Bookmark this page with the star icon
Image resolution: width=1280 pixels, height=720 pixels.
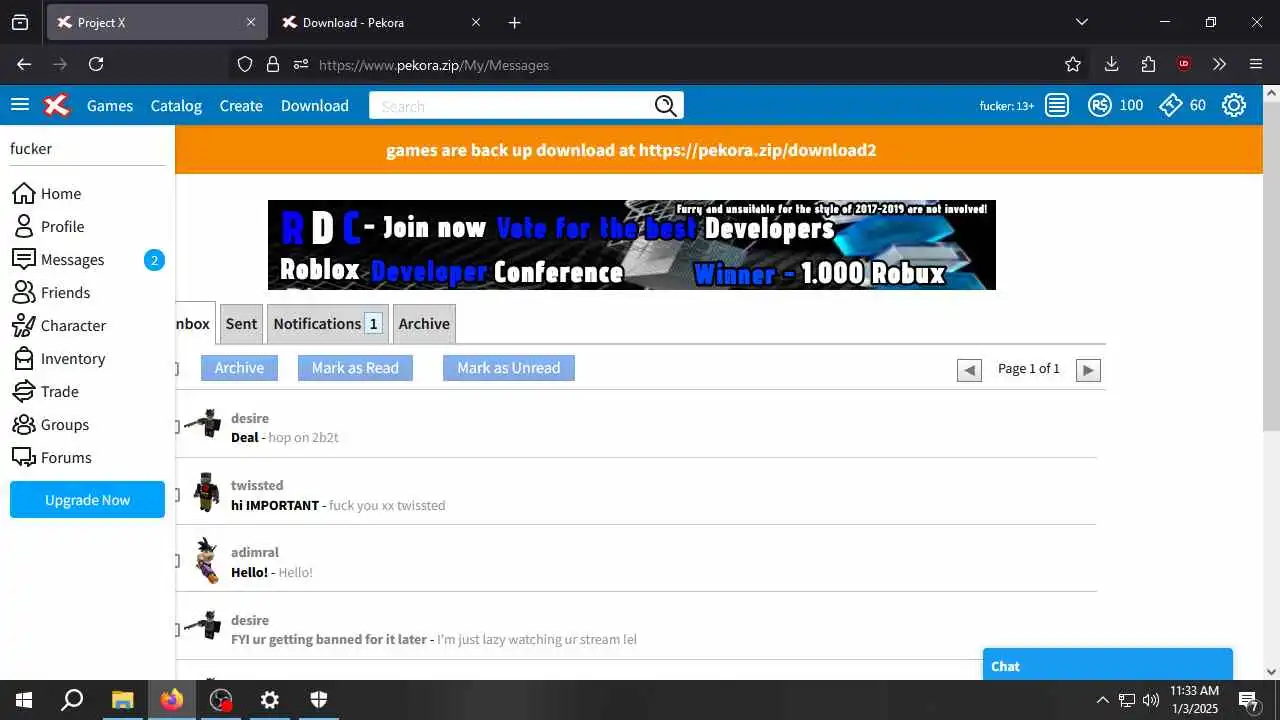(x=1073, y=64)
